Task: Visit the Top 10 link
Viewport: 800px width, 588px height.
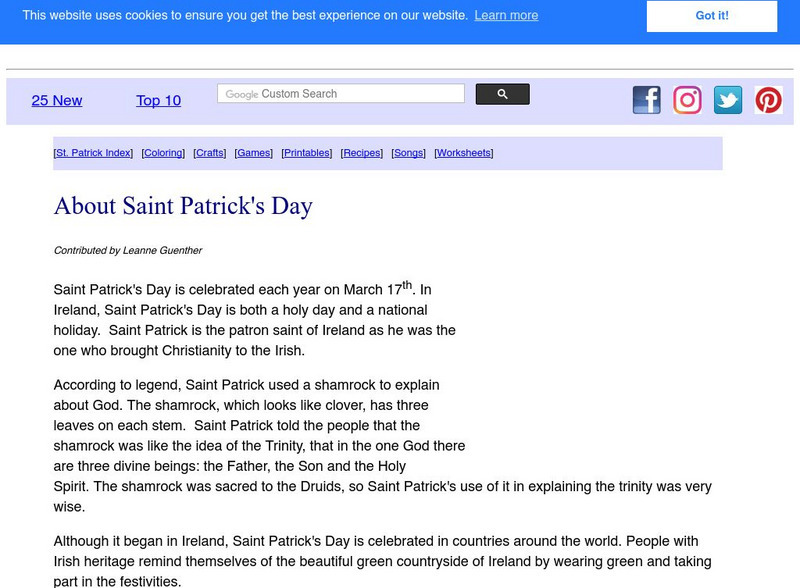Action: 158,101
